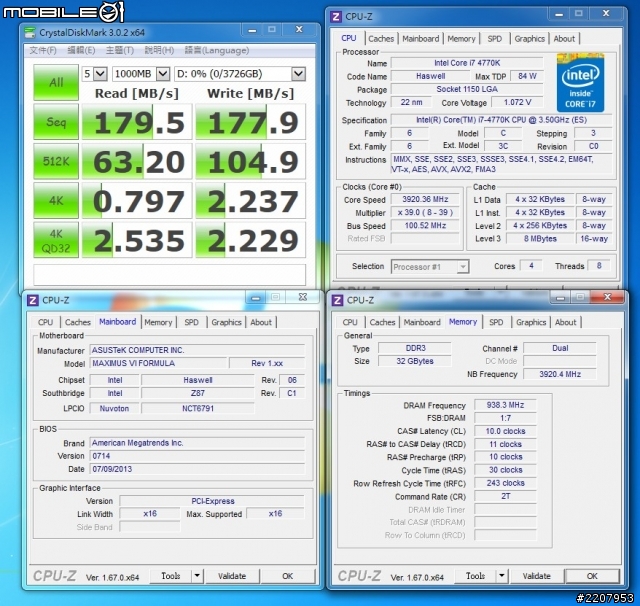640x606 pixels.
Task: Open the test count dropdown showing 5
Action: (x=95, y=74)
